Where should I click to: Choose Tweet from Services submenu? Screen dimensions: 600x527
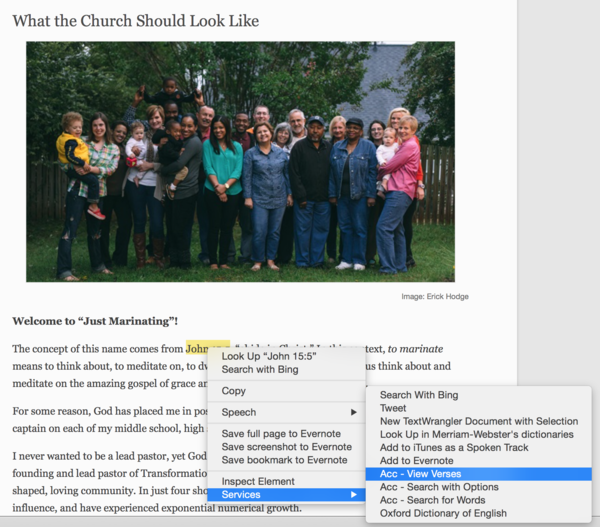(479, 408)
